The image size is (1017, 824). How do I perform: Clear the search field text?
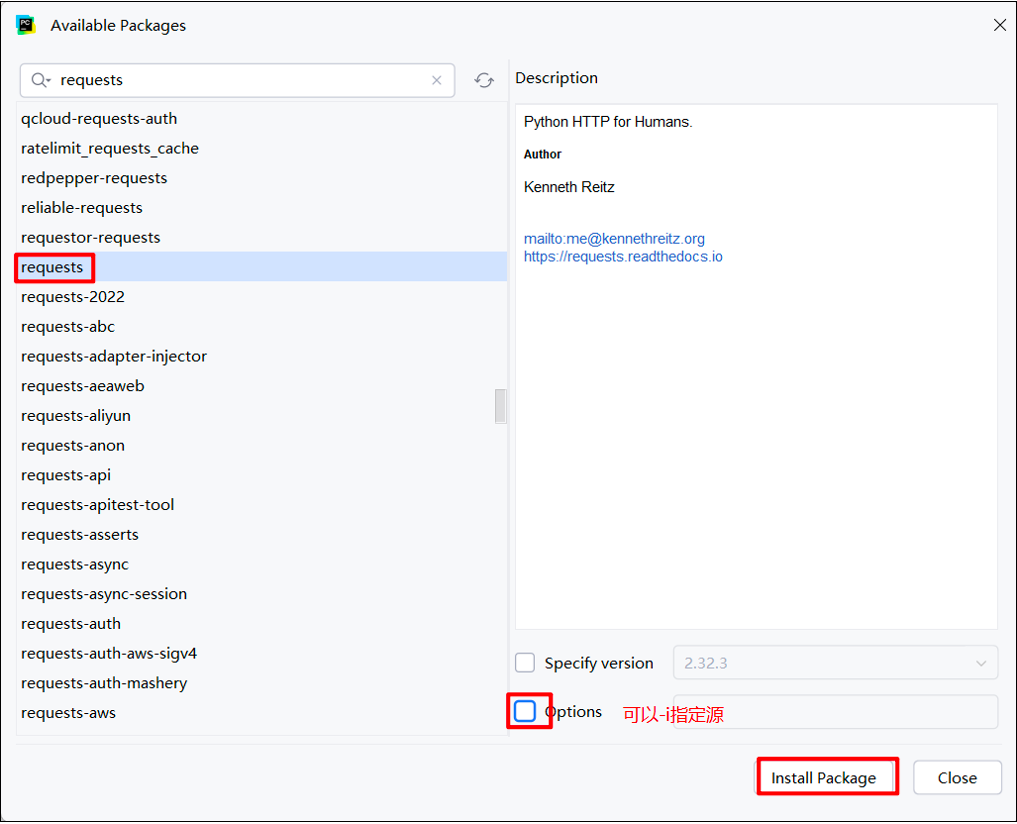pos(436,81)
